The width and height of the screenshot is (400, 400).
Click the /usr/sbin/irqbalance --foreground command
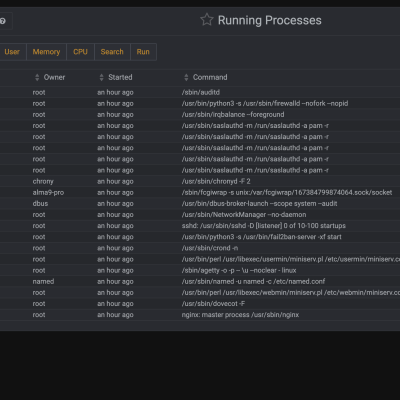233,115
